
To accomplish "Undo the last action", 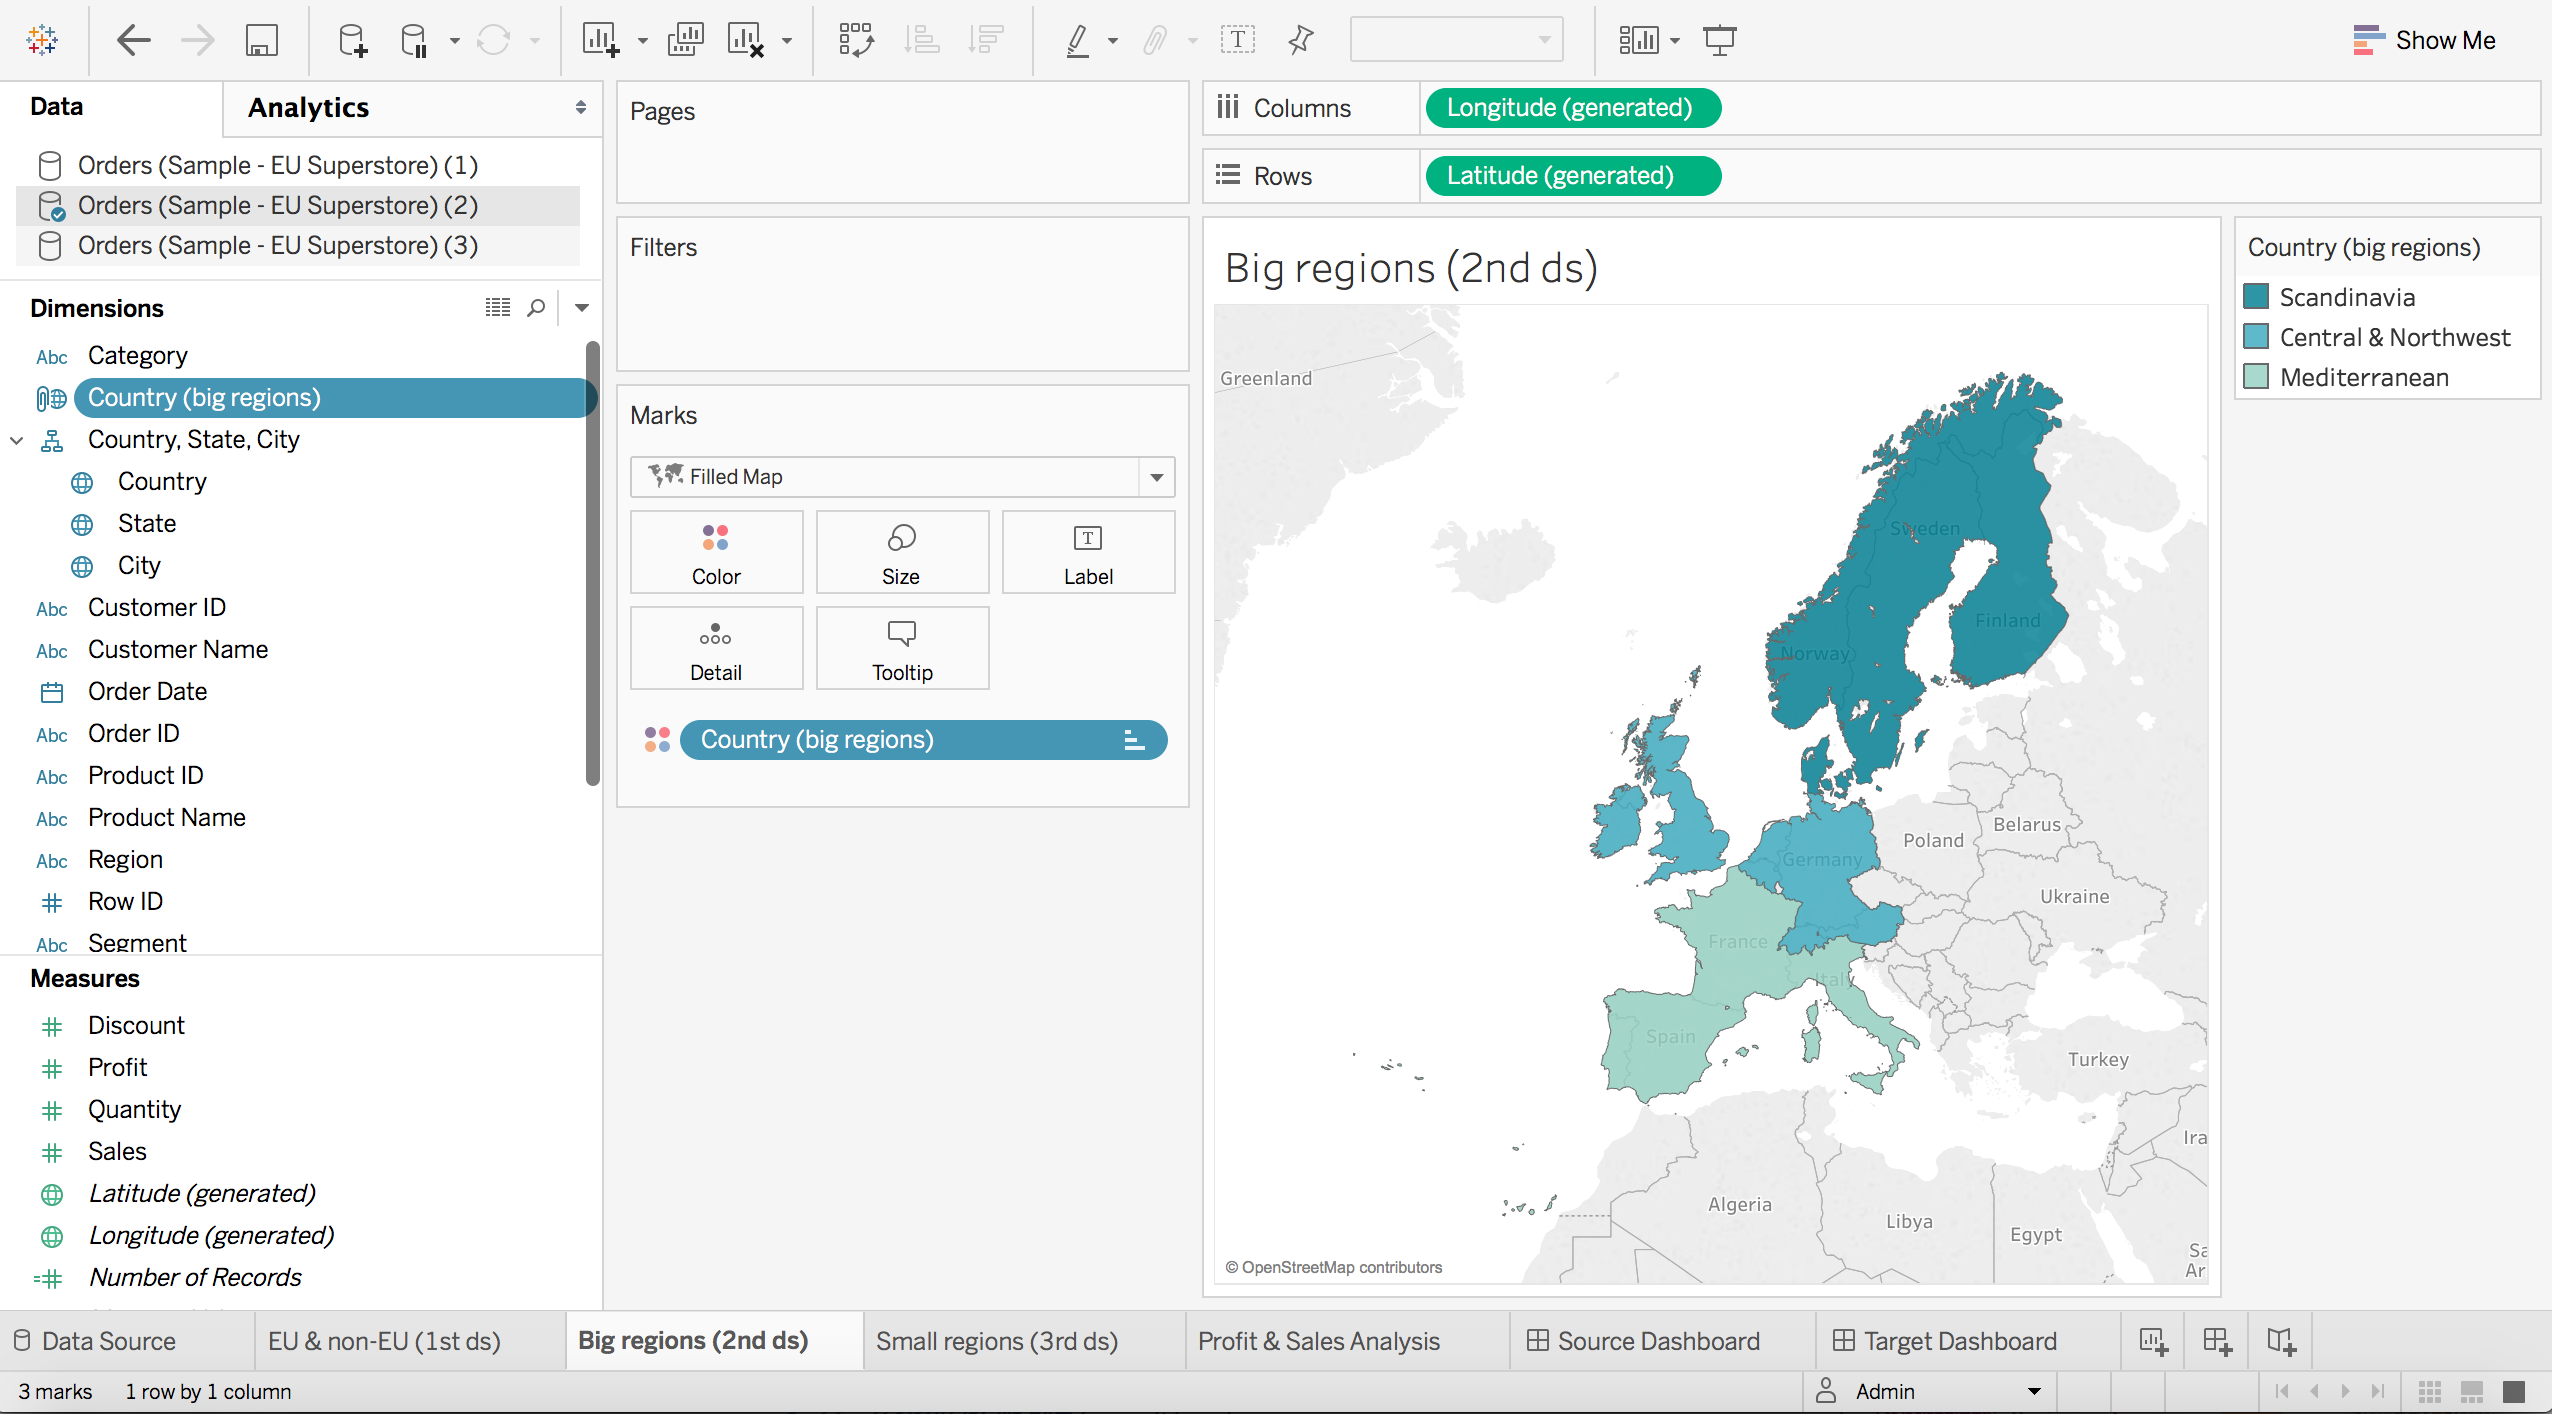I will click(133, 40).
